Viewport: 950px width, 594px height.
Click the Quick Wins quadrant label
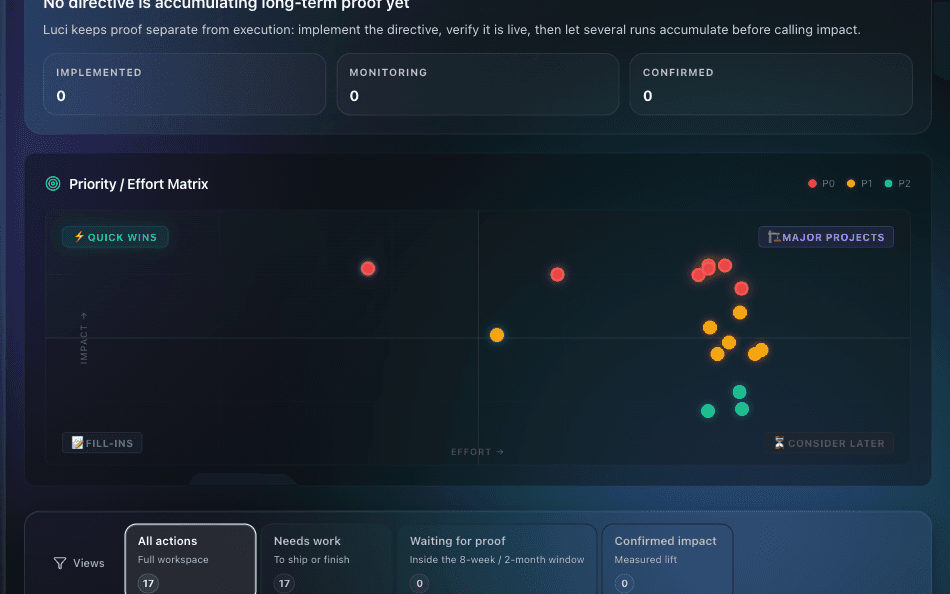pyautogui.click(x=115, y=237)
